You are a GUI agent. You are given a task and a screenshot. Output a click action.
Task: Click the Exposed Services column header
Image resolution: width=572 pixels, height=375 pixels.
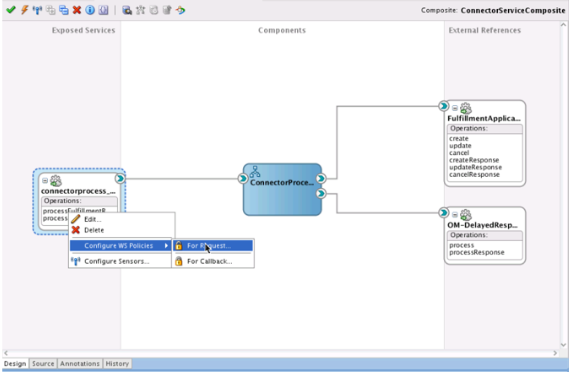pos(83,31)
